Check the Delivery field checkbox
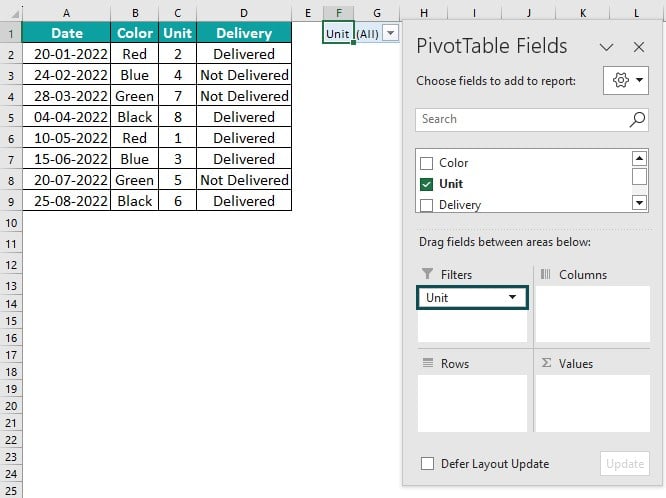Viewport: 666px width, 498px height. (426, 205)
